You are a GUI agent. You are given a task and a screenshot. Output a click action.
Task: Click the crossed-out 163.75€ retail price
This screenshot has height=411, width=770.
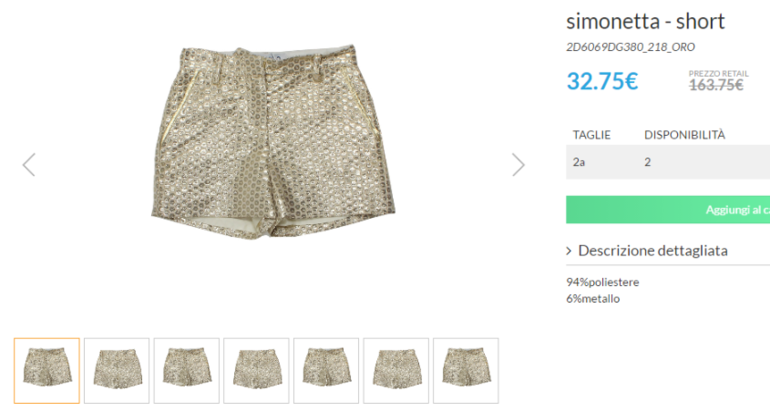coord(716,85)
